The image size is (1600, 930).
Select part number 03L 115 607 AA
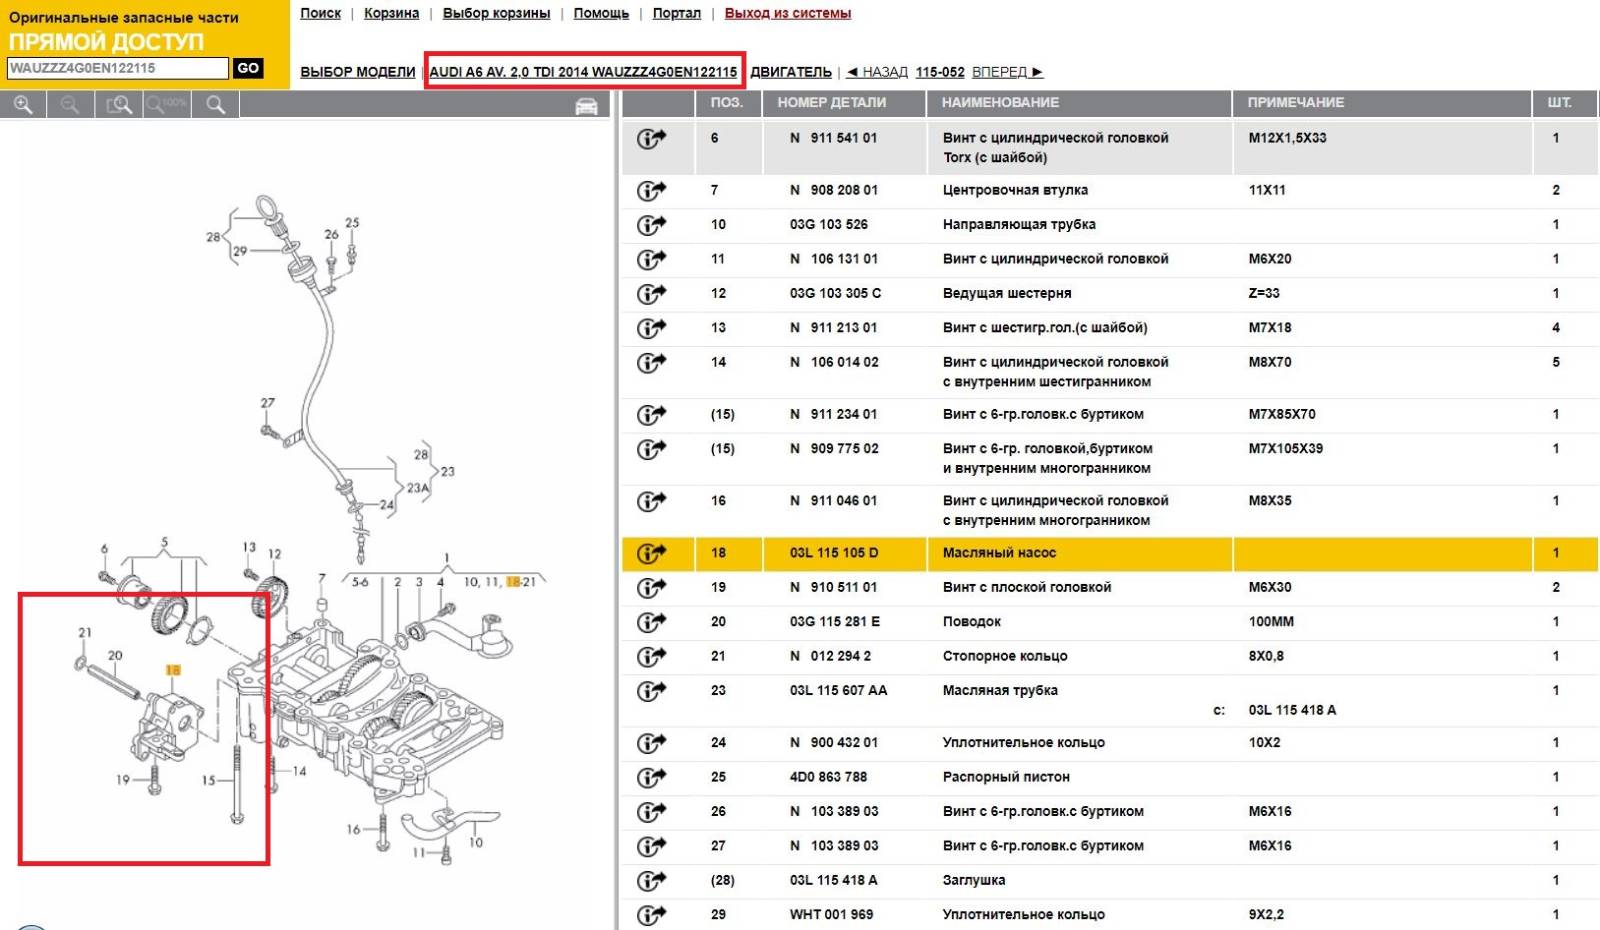tap(839, 690)
